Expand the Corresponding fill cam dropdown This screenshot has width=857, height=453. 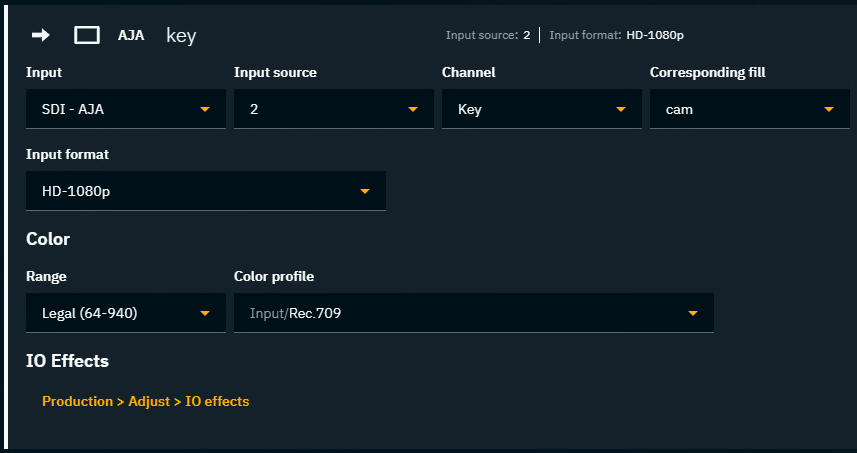tap(749, 109)
